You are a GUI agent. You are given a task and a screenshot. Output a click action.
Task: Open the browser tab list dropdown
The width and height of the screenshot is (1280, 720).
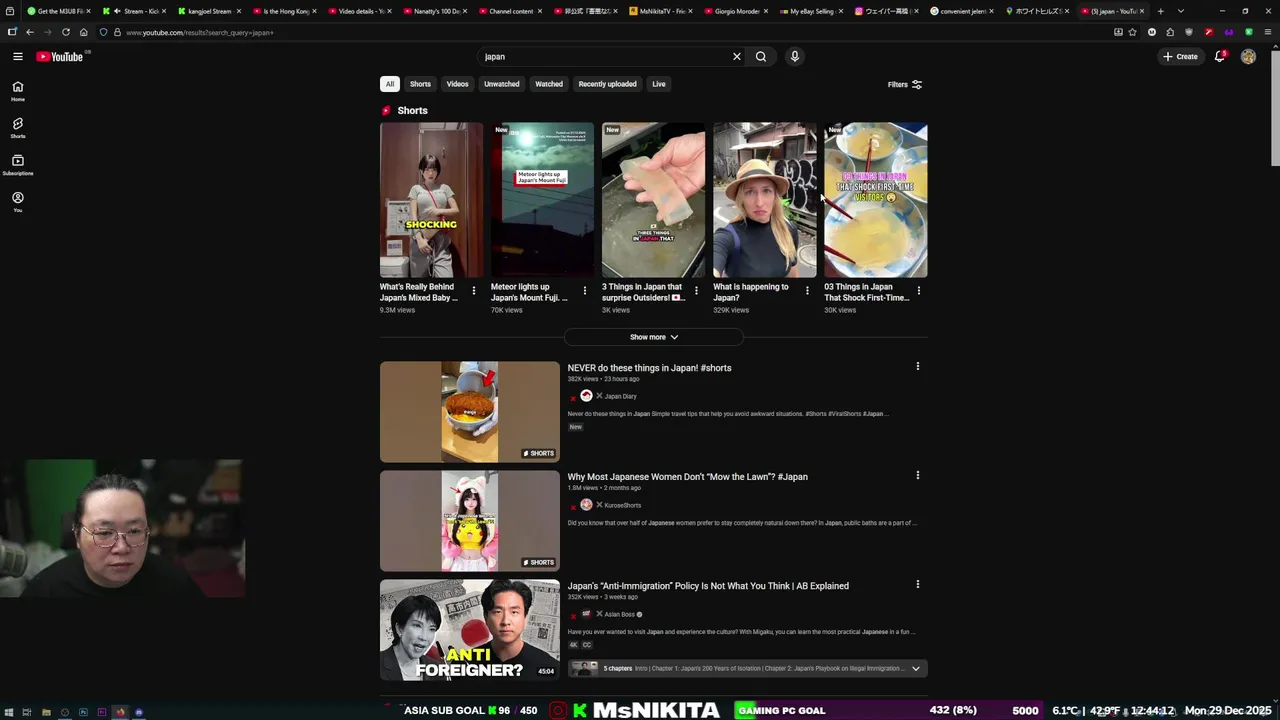1181,11
